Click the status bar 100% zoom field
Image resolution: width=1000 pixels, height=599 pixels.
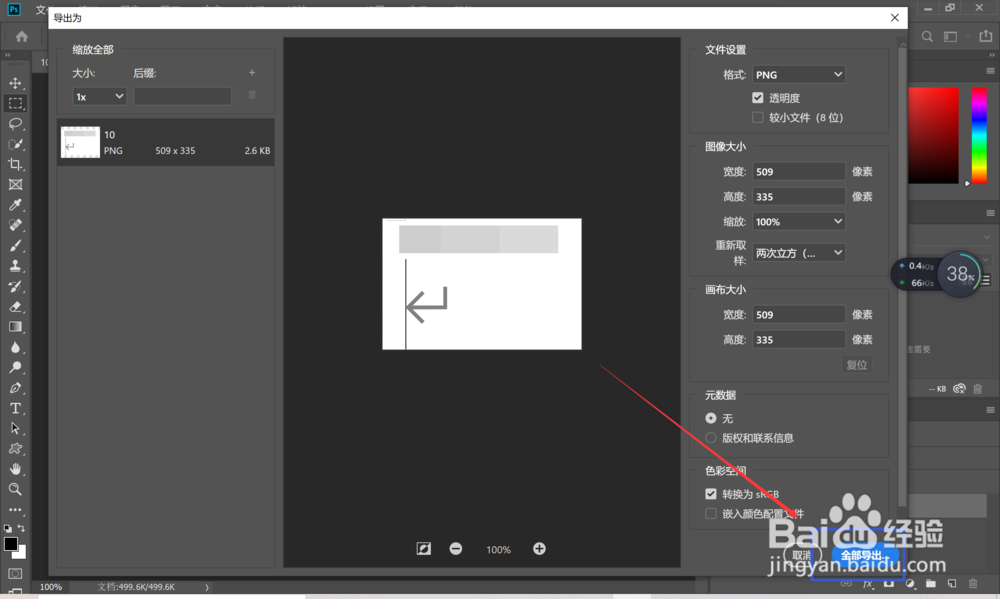click(51, 587)
